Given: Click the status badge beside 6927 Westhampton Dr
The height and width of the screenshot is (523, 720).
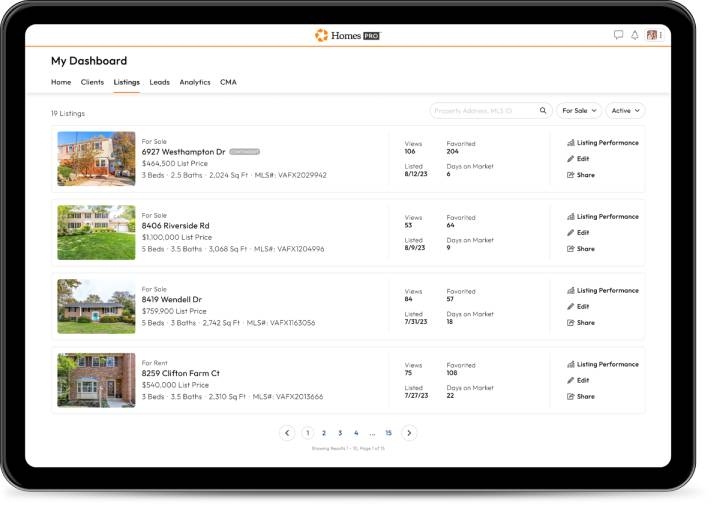Looking at the screenshot, I should (x=244, y=152).
